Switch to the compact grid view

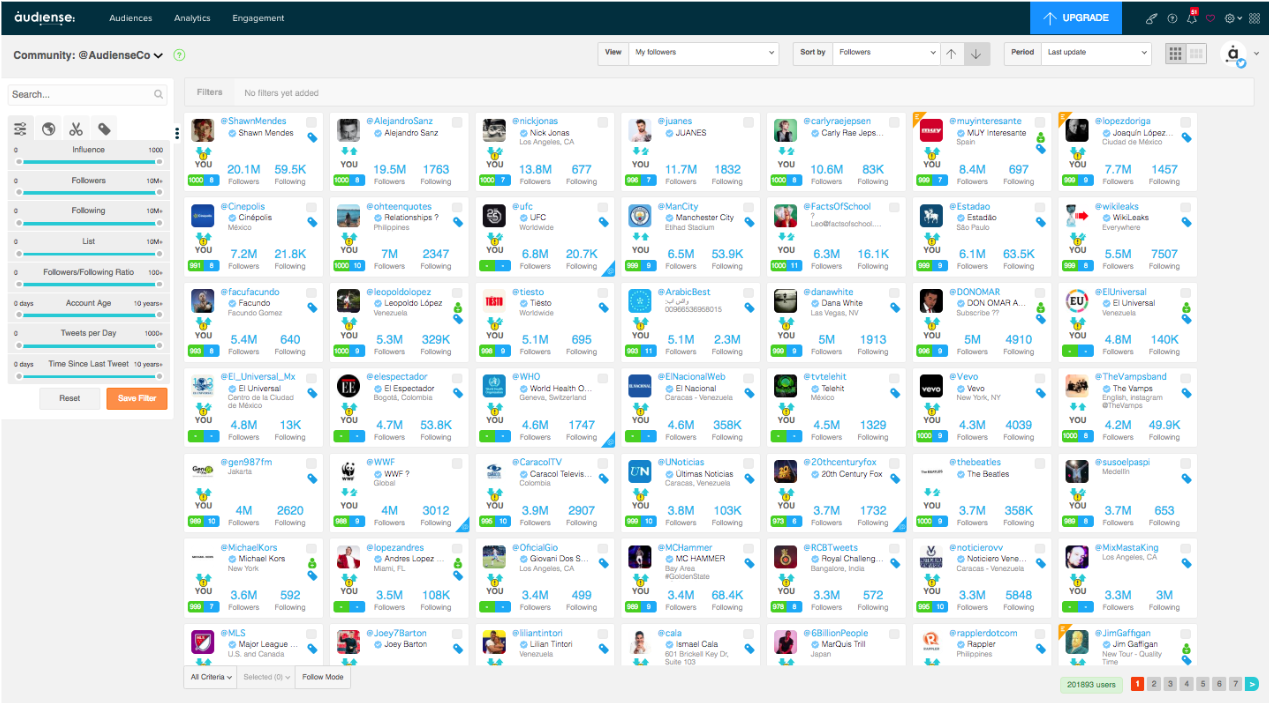pos(1196,53)
